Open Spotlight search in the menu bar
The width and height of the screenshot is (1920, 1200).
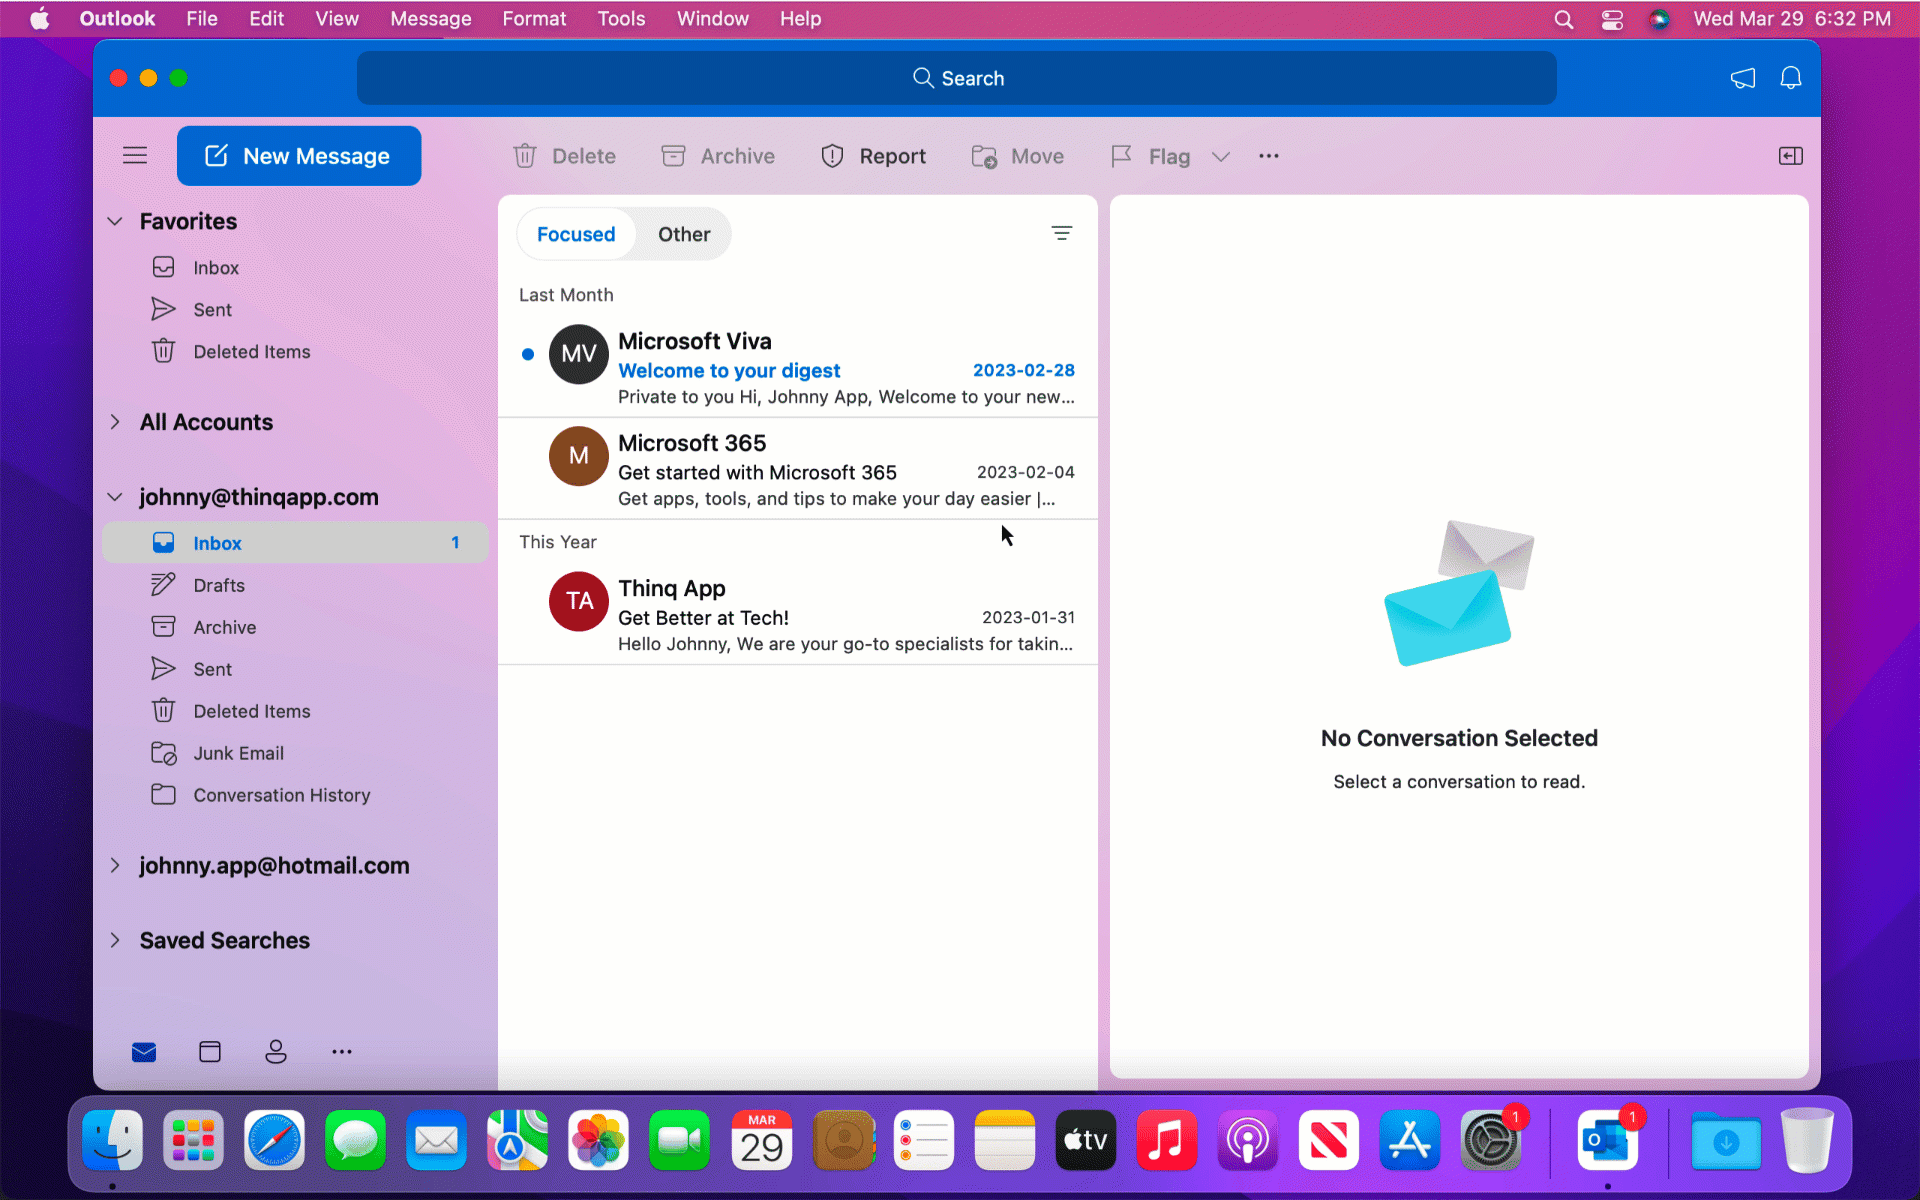pyautogui.click(x=1564, y=19)
